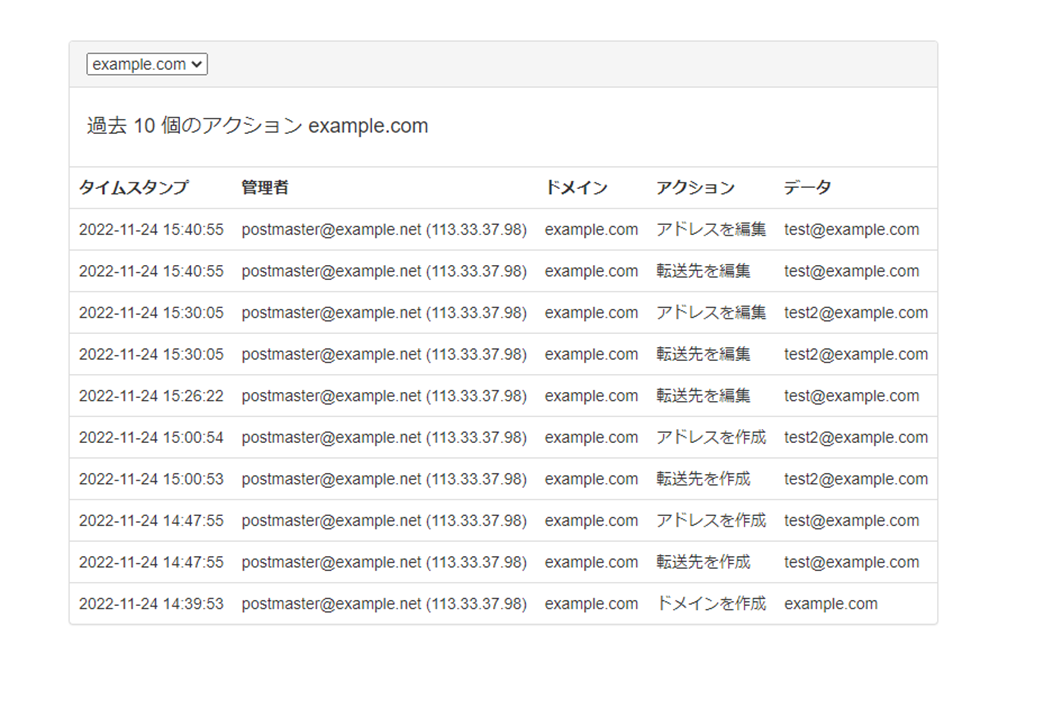1062x717 pixels.
Task: Select the アドレスを作成 entry from 15:00:54
Action: (711, 437)
